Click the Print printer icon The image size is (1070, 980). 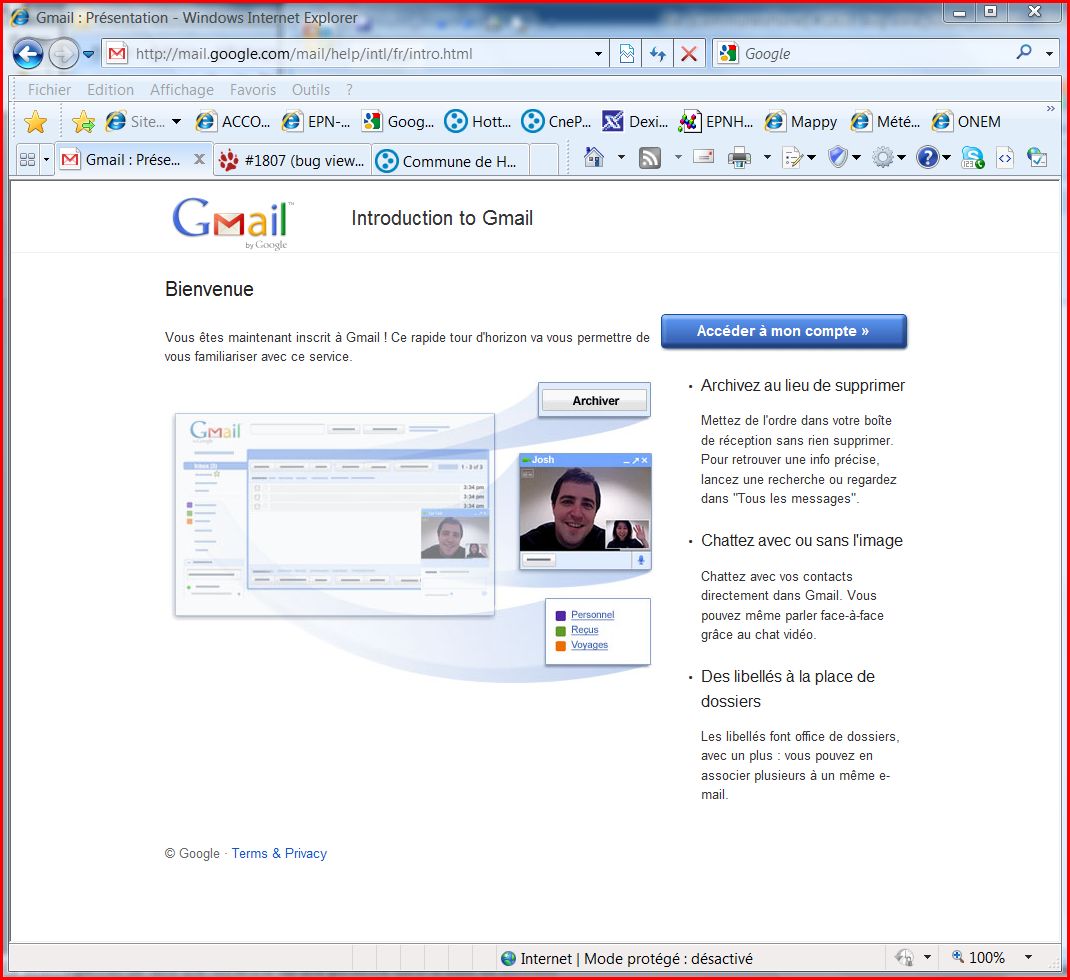click(x=739, y=158)
